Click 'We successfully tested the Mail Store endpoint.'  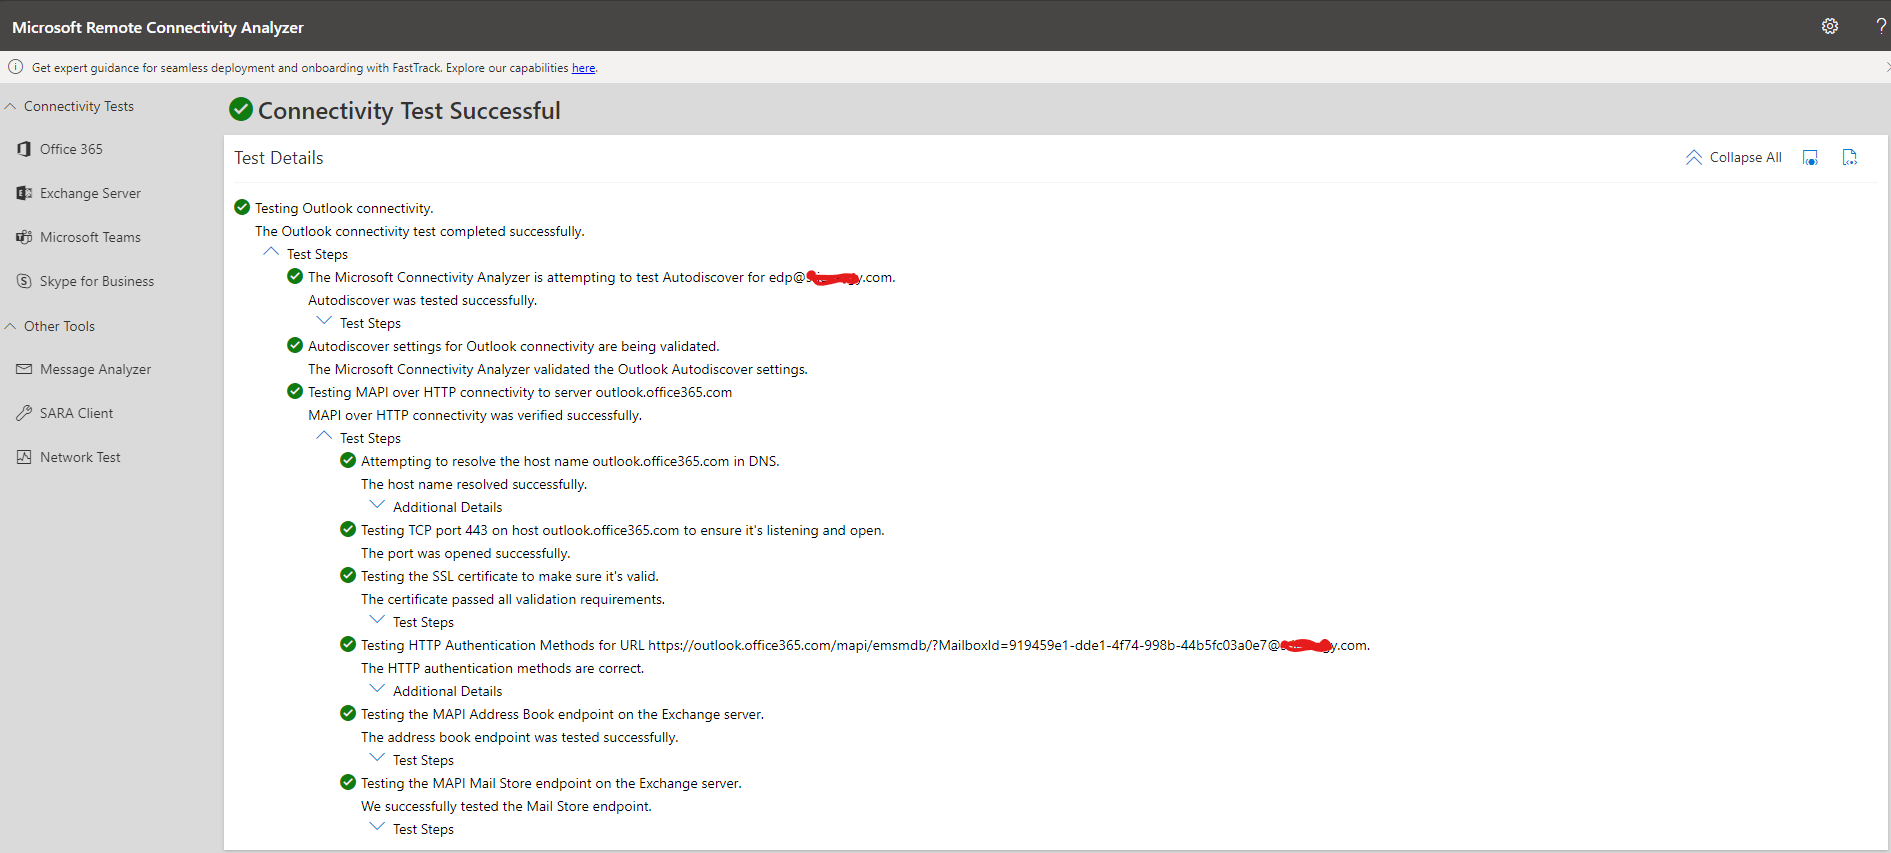506,806
